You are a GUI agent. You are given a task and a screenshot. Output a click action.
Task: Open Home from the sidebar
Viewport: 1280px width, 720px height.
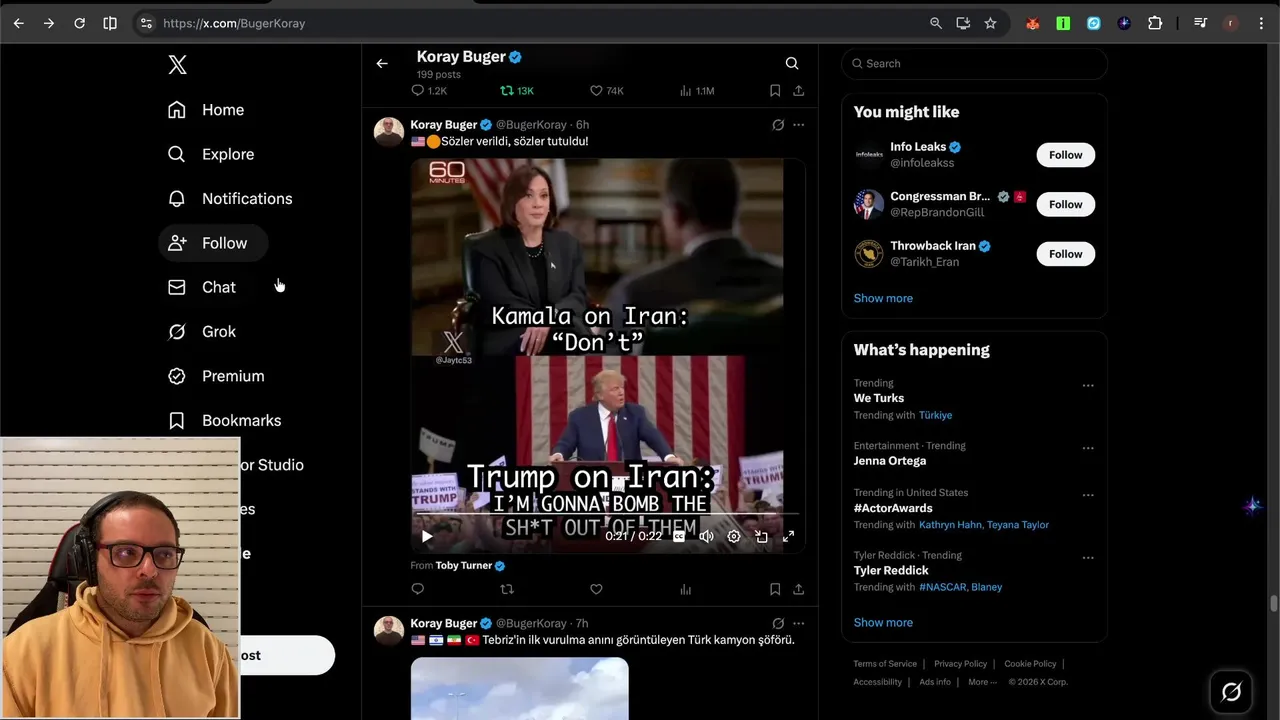(x=206, y=110)
